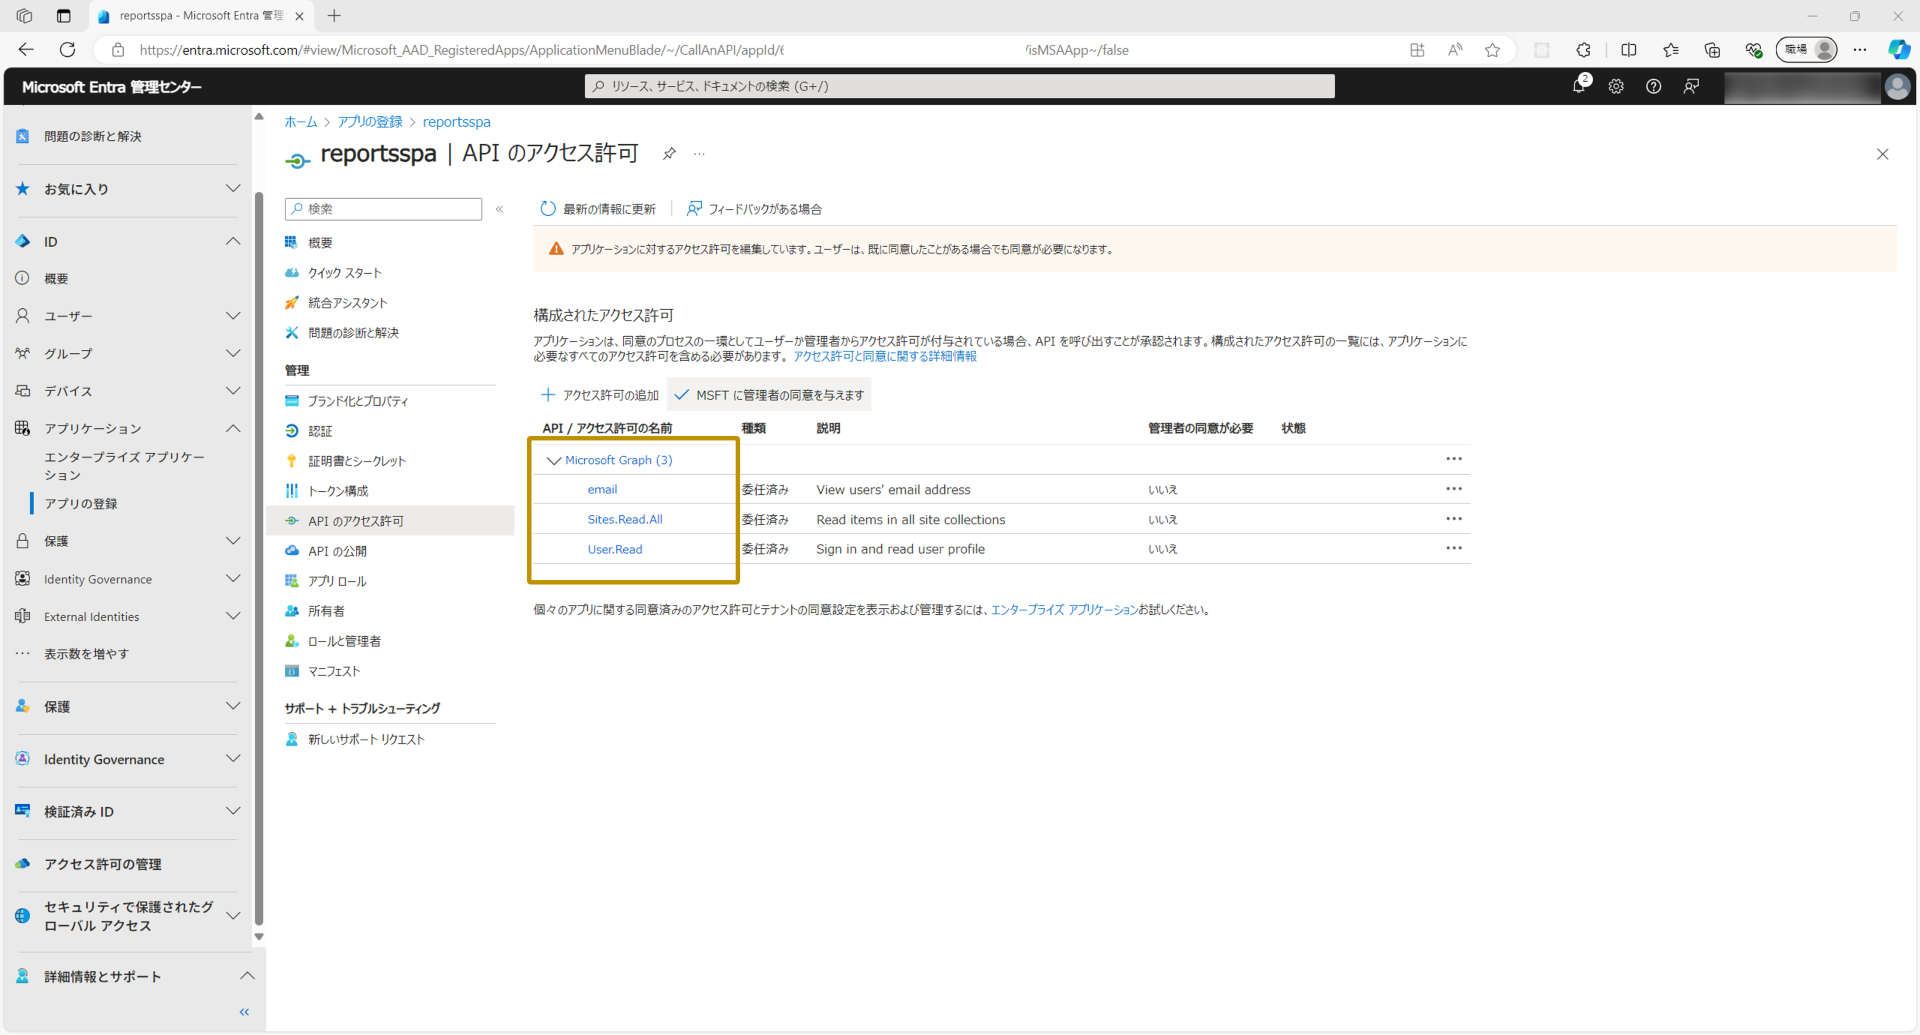Screen dimensions: 1920x1035
Task: Open the settings gear in Entra header
Action: tap(1616, 87)
